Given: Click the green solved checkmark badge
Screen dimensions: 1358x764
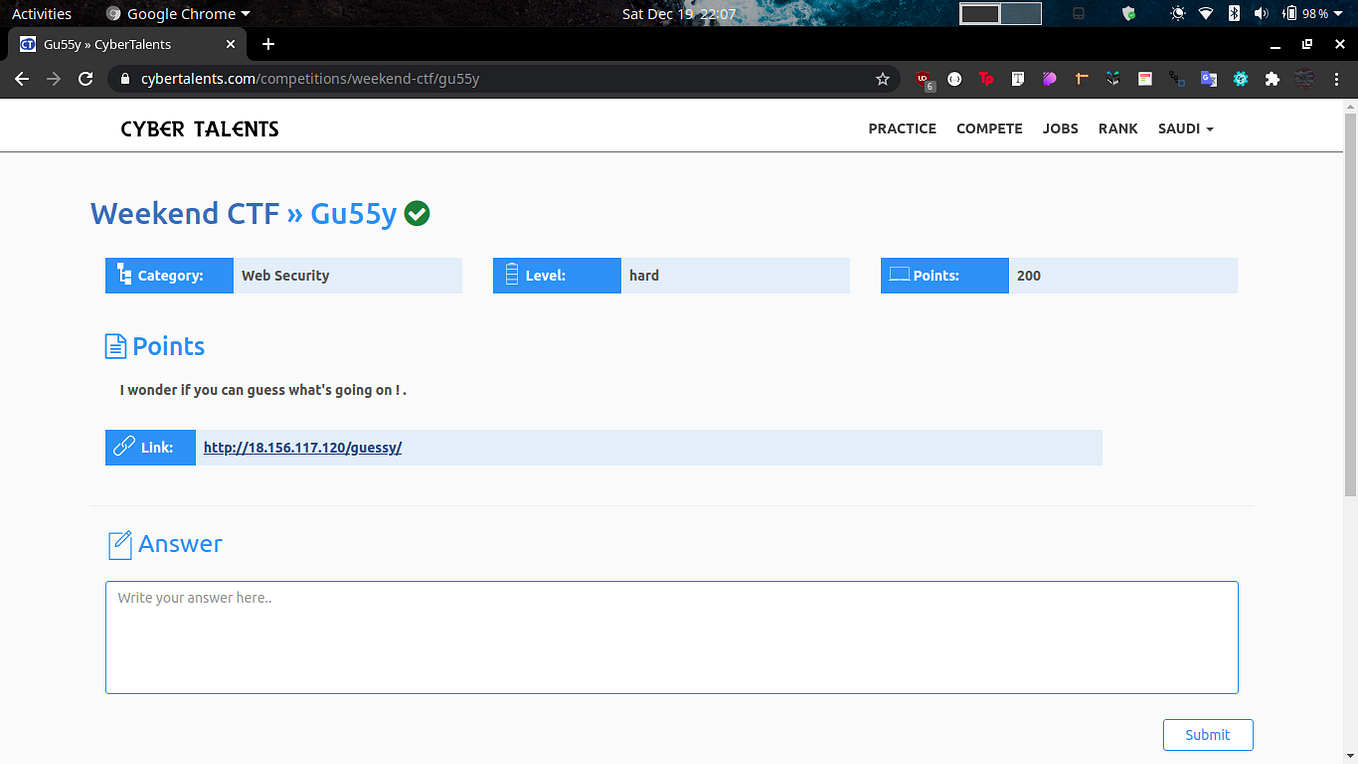Looking at the screenshot, I should point(417,213).
